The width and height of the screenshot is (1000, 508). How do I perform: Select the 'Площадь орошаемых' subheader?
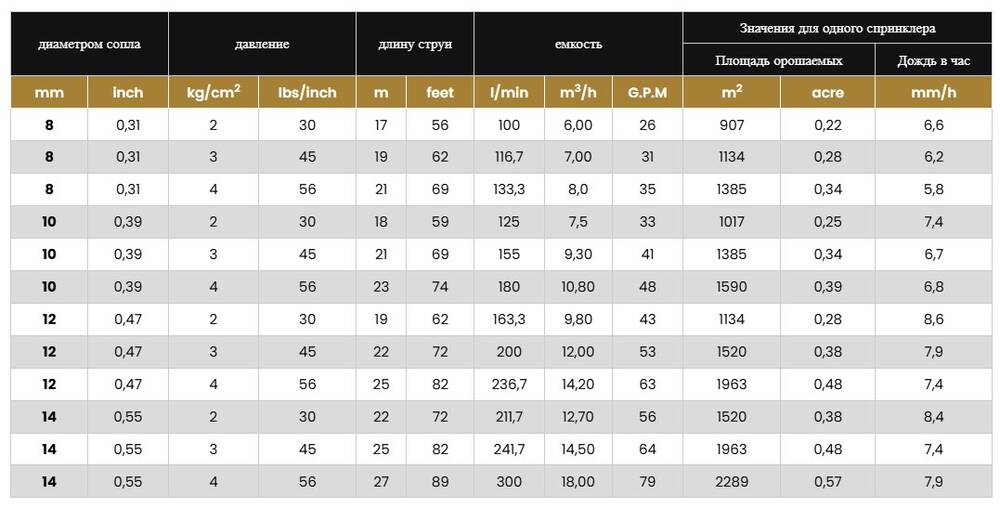tap(778, 61)
